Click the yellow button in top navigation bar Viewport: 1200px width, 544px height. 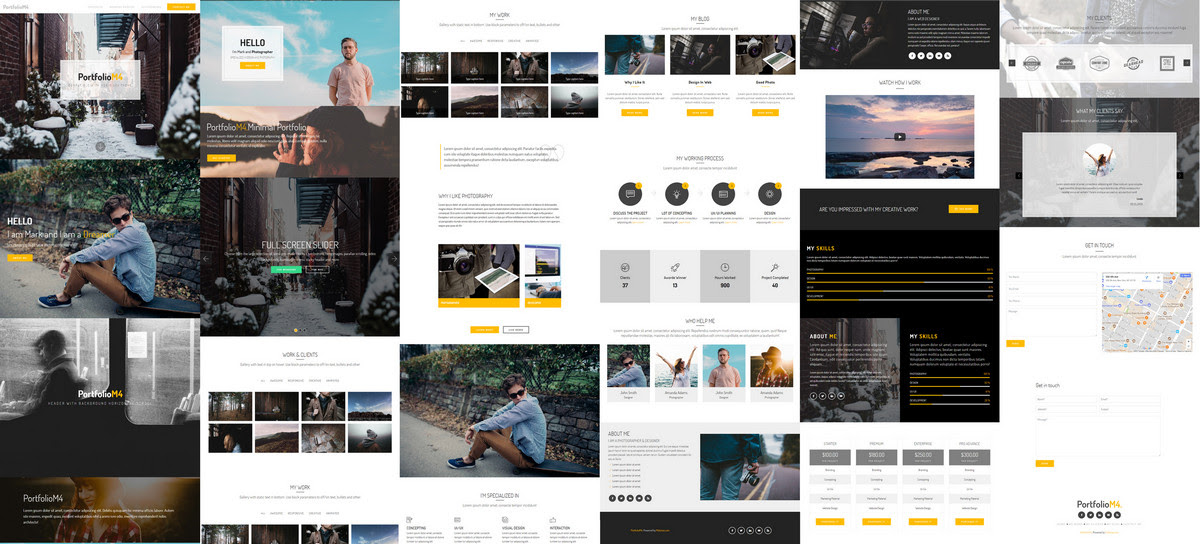coord(180,6)
